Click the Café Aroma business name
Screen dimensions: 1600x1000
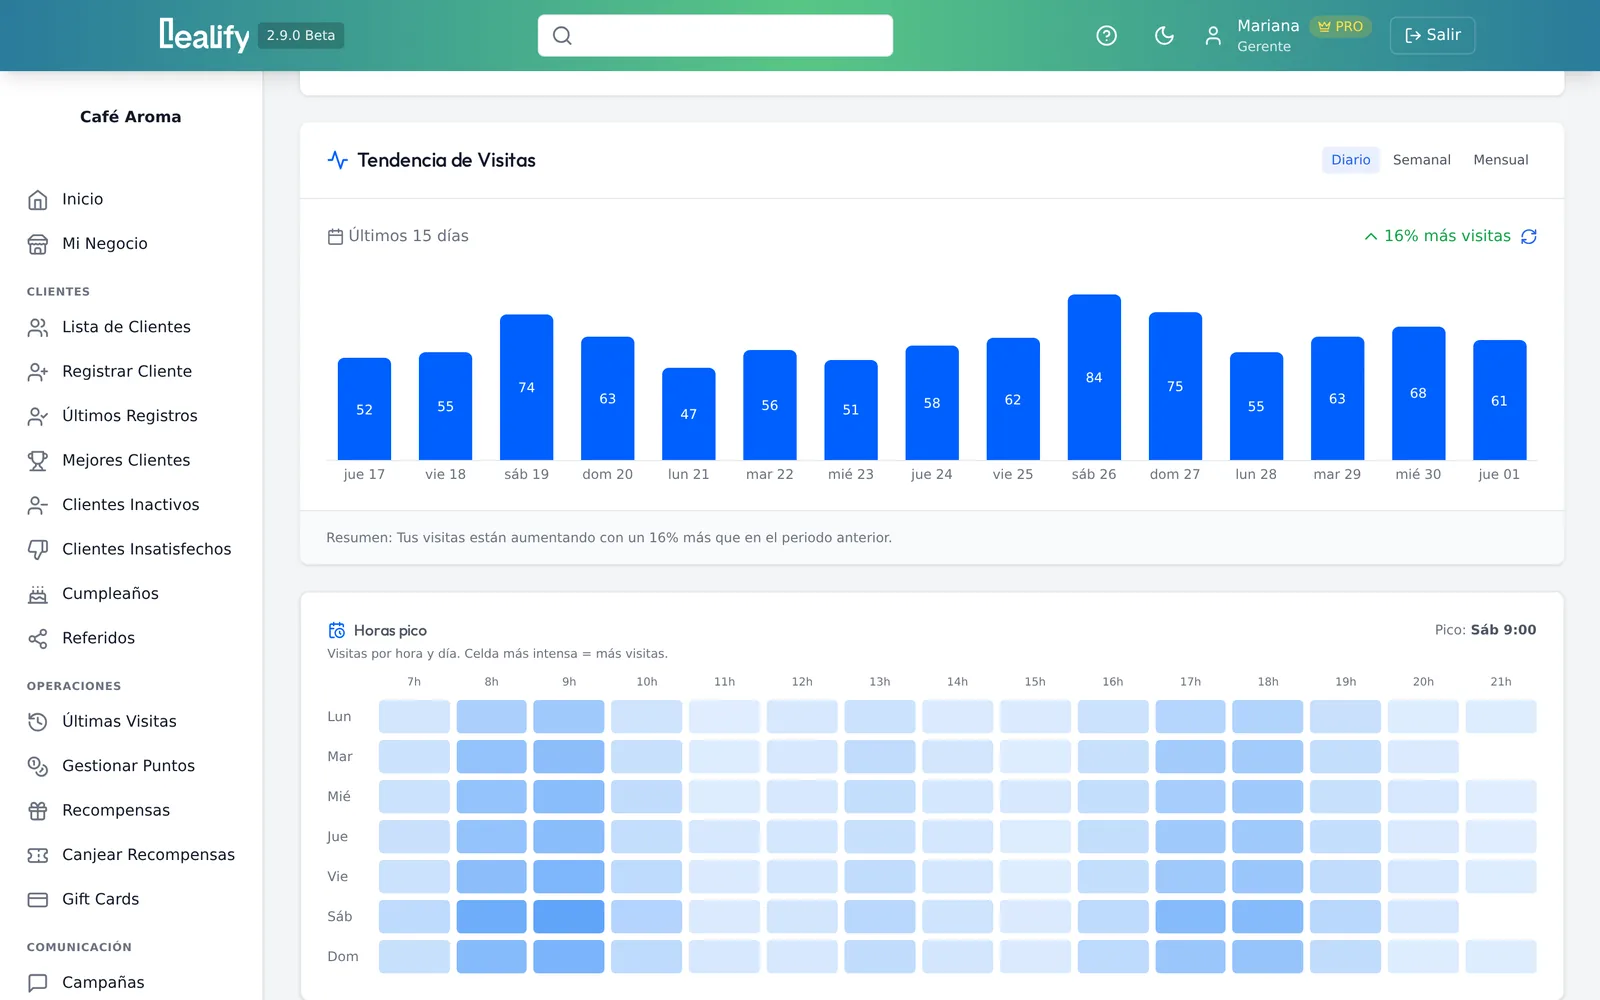tap(131, 117)
